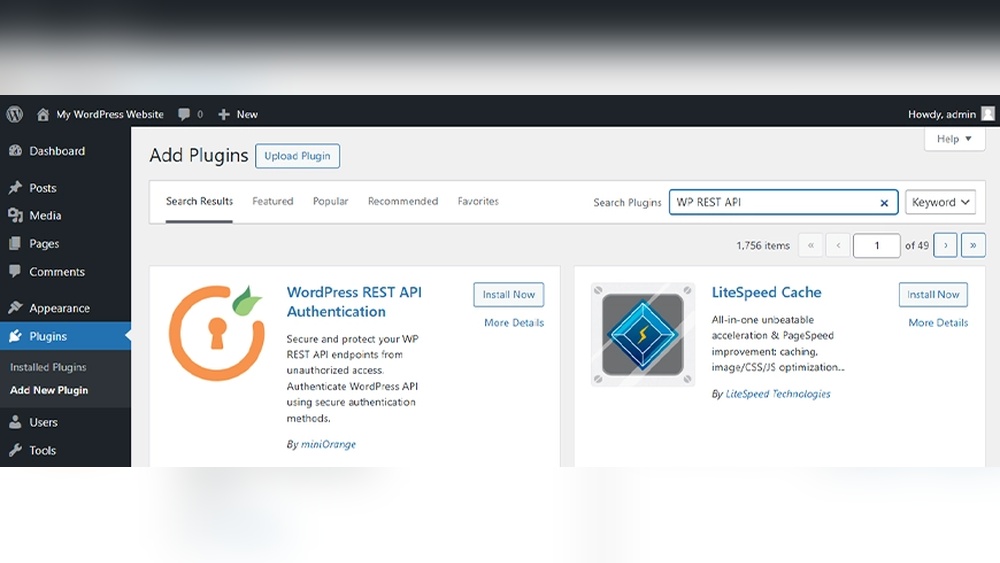Open WordPress REST API Authentication title link
This screenshot has width=1000, height=563.
(354, 302)
